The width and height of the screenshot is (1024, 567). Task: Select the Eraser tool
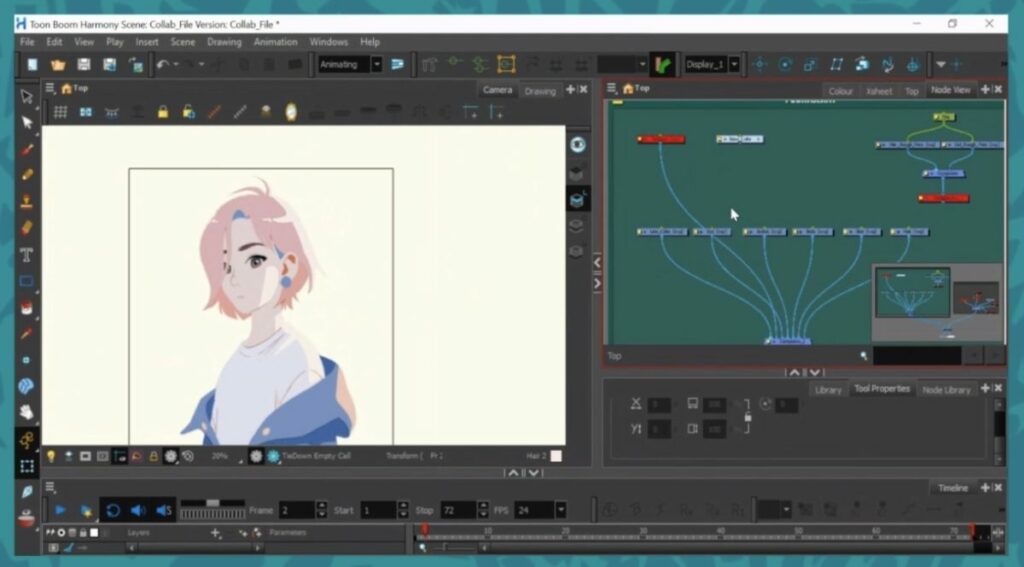click(27, 227)
